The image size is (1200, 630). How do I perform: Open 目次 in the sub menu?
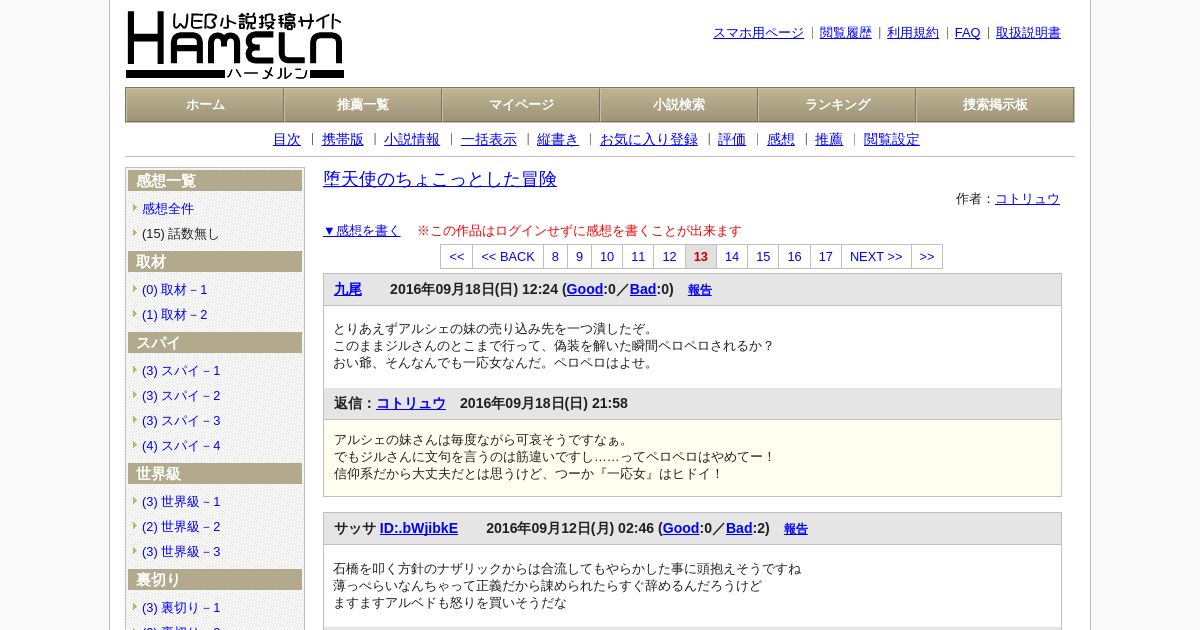click(x=287, y=140)
